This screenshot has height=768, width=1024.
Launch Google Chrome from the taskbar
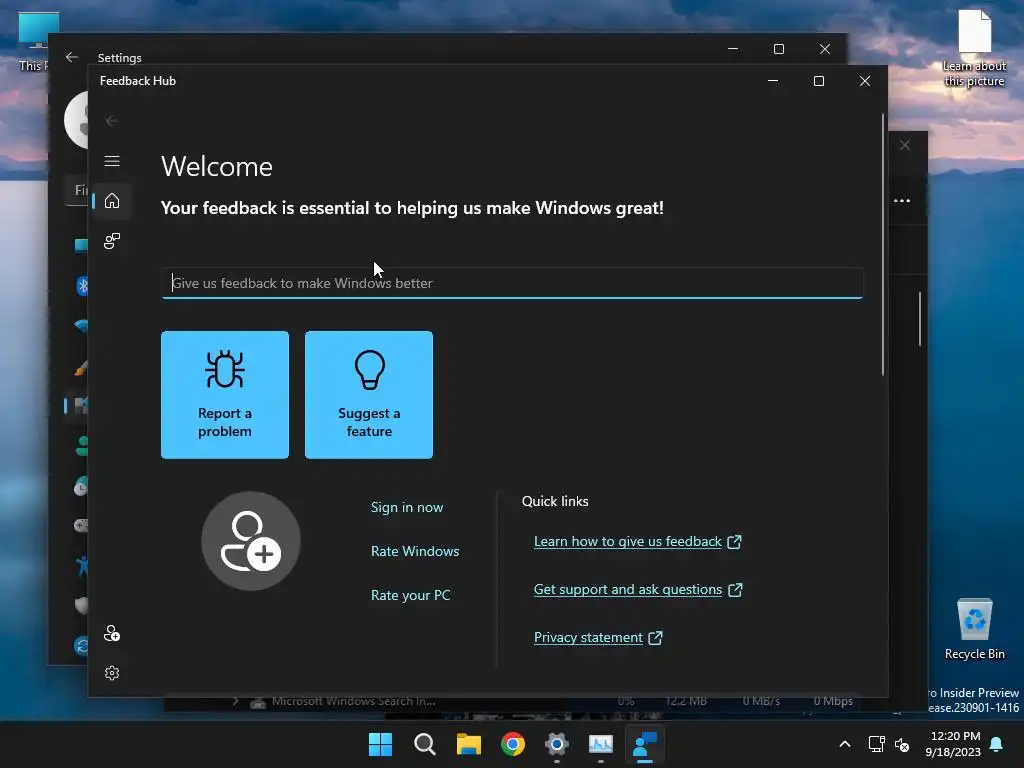click(x=513, y=744)
